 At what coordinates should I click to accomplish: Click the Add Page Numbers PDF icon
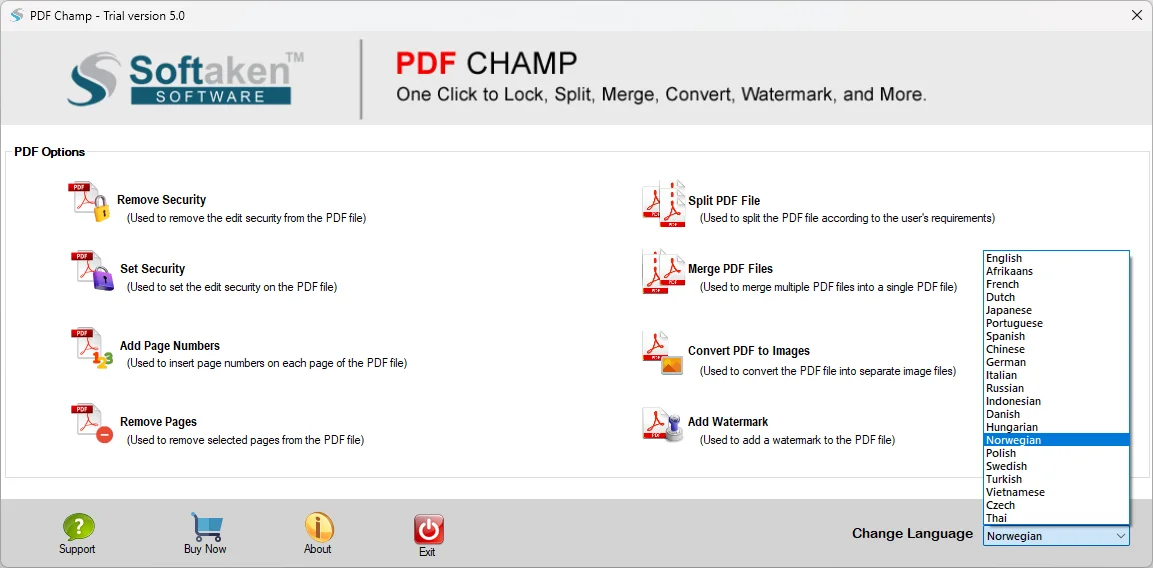coord(93,348)
